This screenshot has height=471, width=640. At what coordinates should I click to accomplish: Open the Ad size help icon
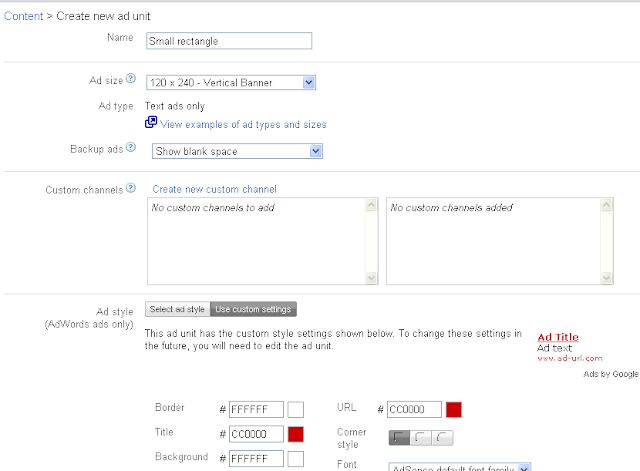pos(131,78)
